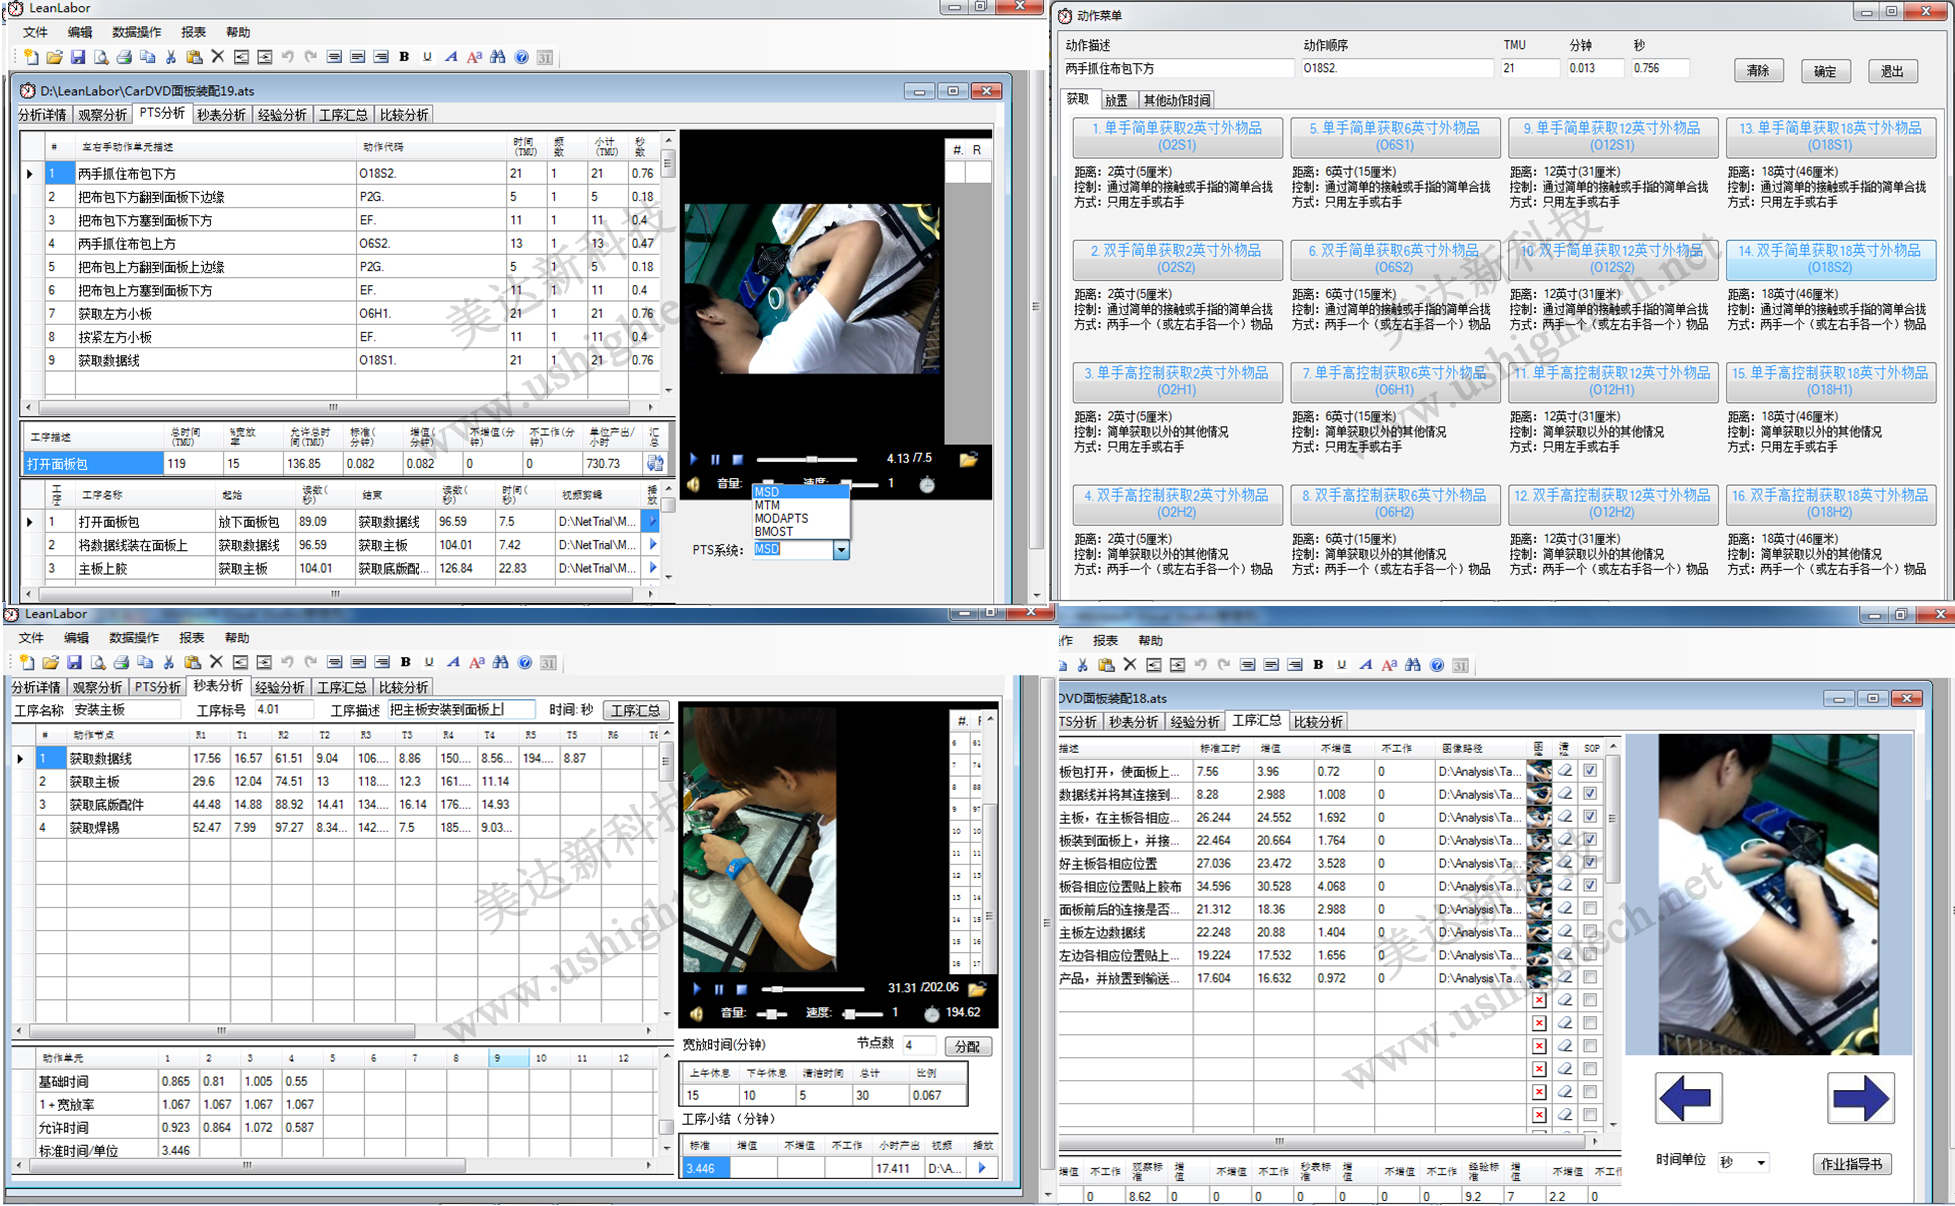
Task: Click Print icon in bottom-left window toolbar
Action: [121, 662]
